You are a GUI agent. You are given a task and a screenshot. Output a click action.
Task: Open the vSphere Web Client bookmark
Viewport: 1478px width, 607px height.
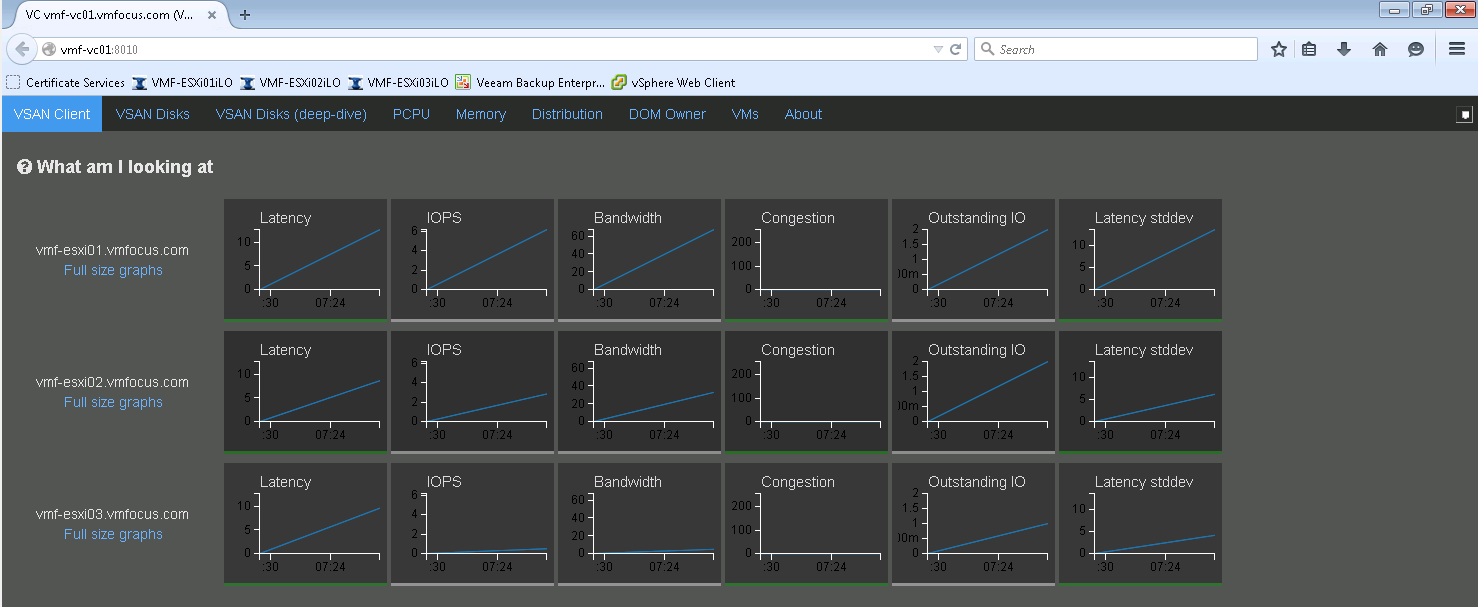click(672, 83)
